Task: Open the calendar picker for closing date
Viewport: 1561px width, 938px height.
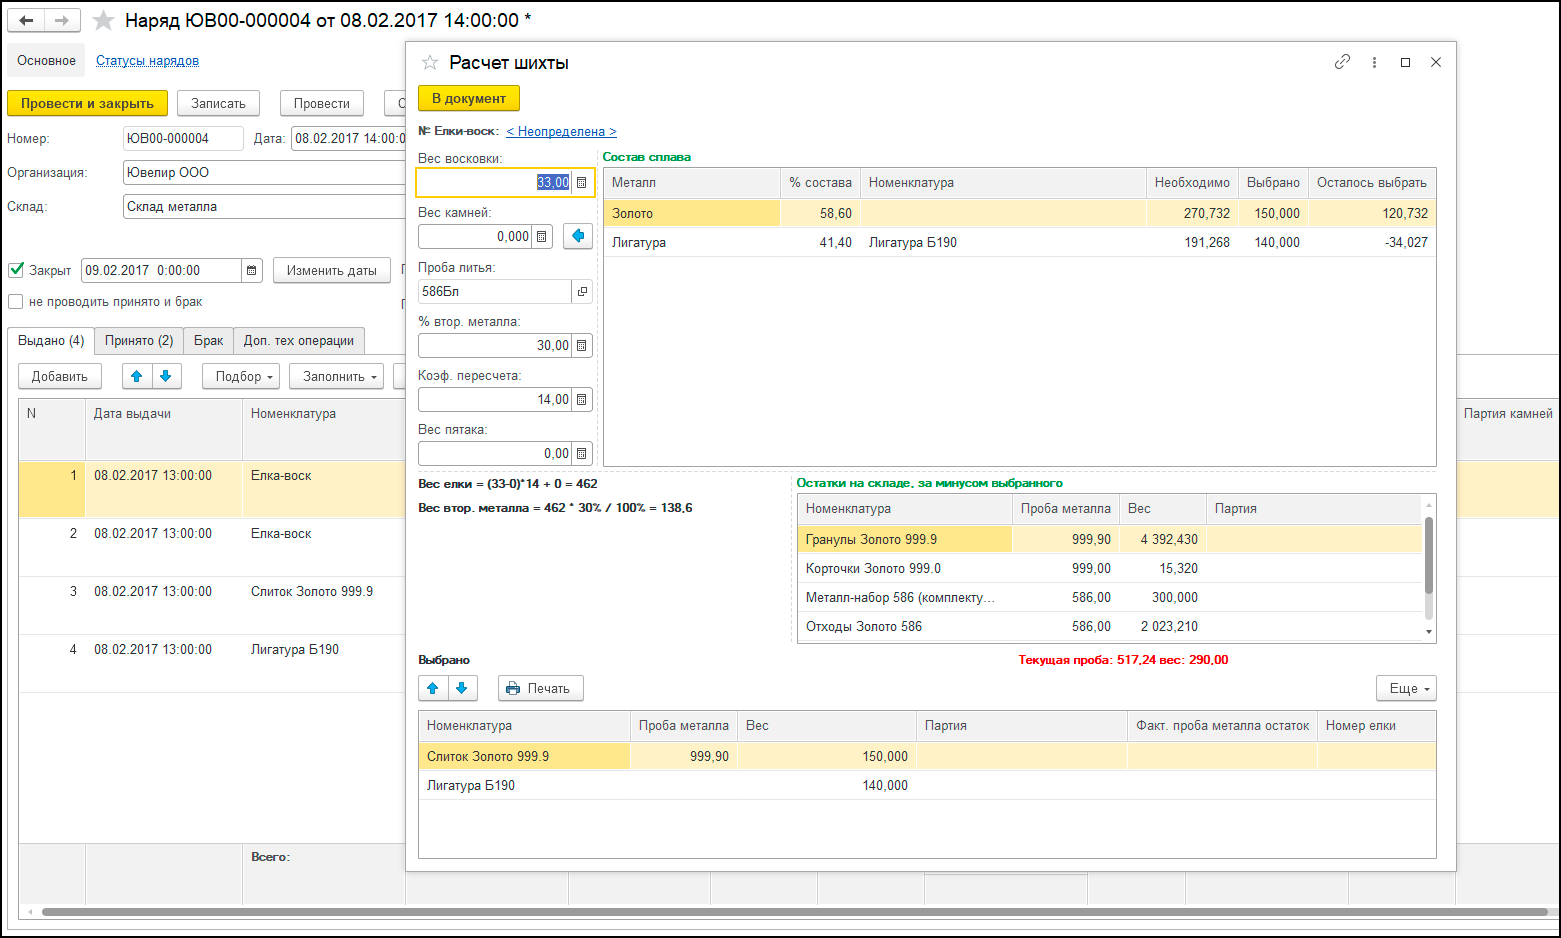Action: pyautogui.click(x=252, y=270)
